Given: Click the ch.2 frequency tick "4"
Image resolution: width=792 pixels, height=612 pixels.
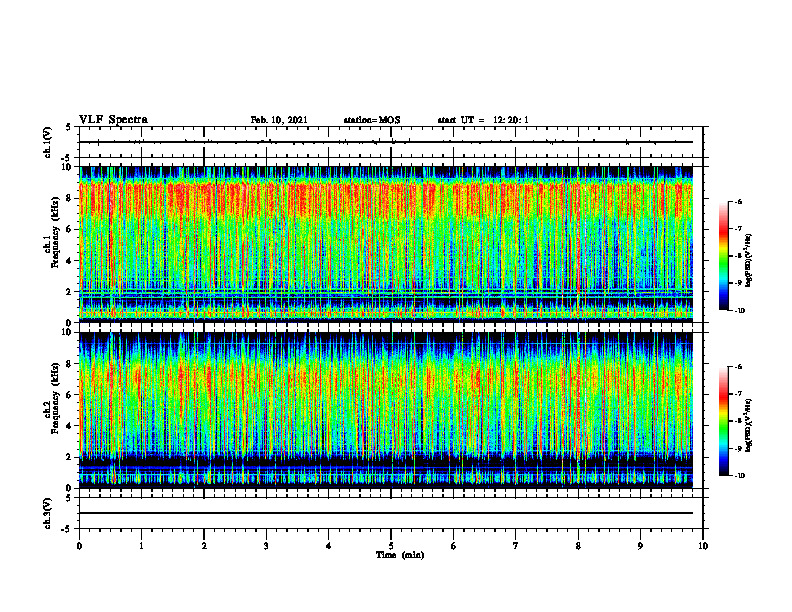Looking at the screenshot, I should (70, 426).
